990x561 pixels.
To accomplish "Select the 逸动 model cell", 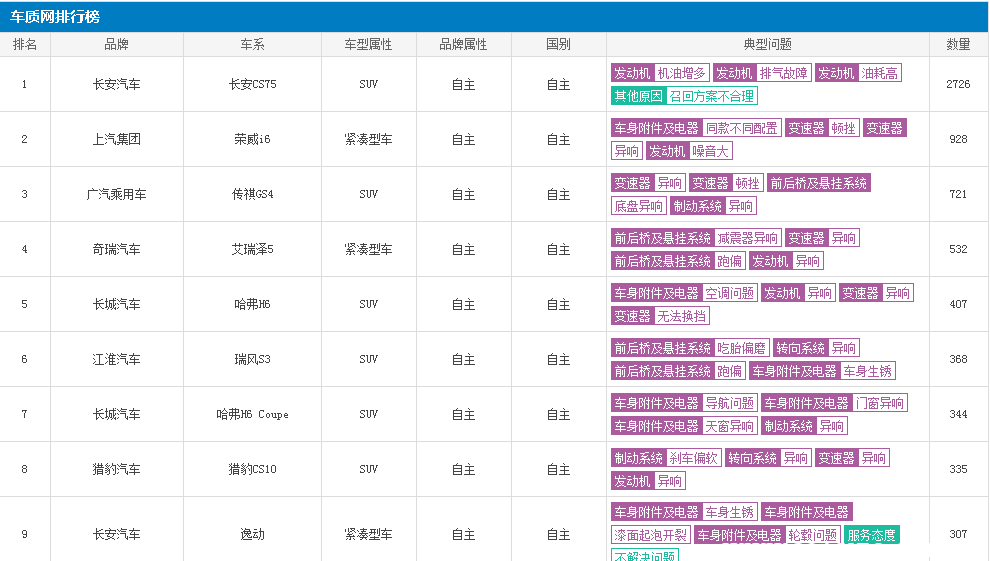I will coord(252,534).
